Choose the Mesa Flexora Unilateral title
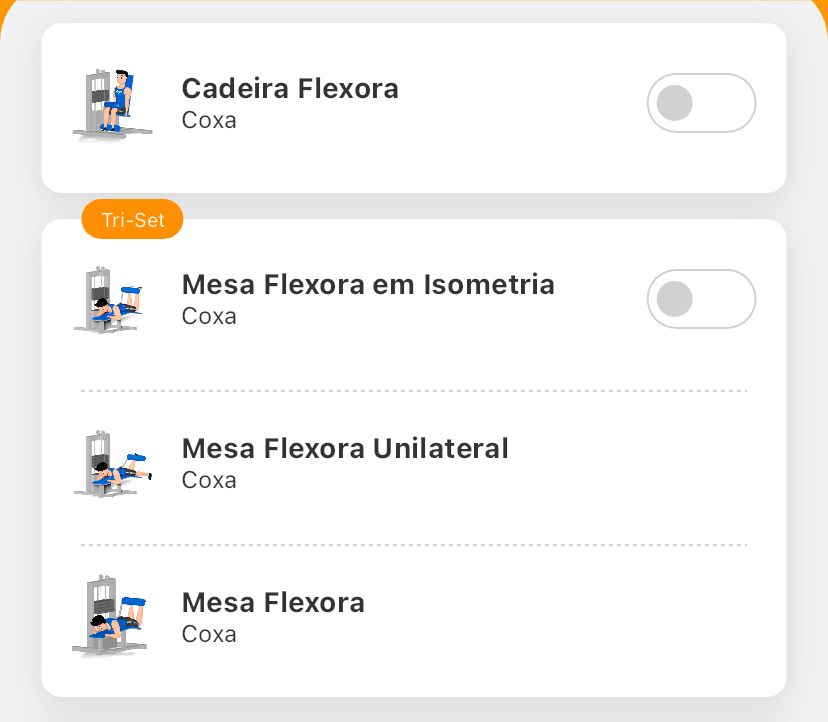The image size is (828, 722). (345, 448)
